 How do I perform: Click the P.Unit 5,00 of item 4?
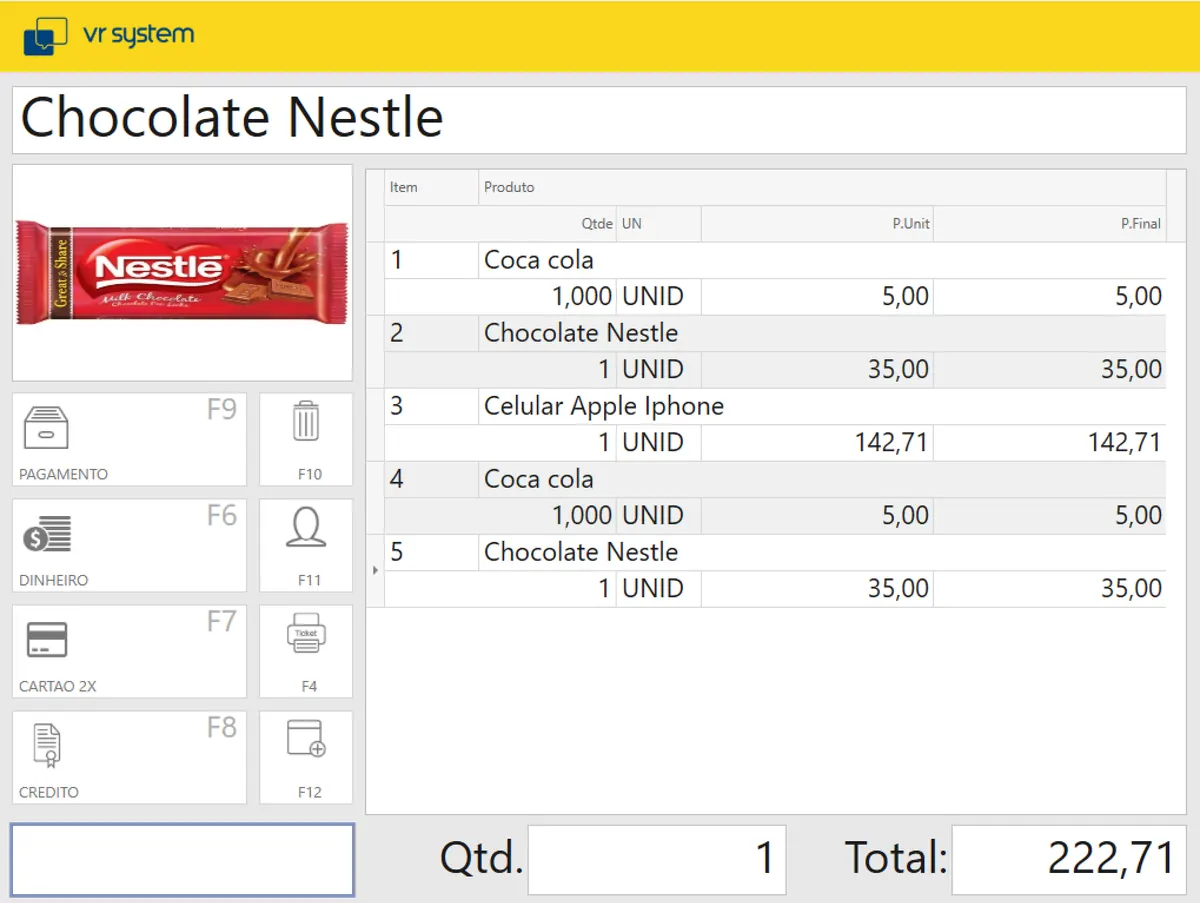tap(817, 515)
